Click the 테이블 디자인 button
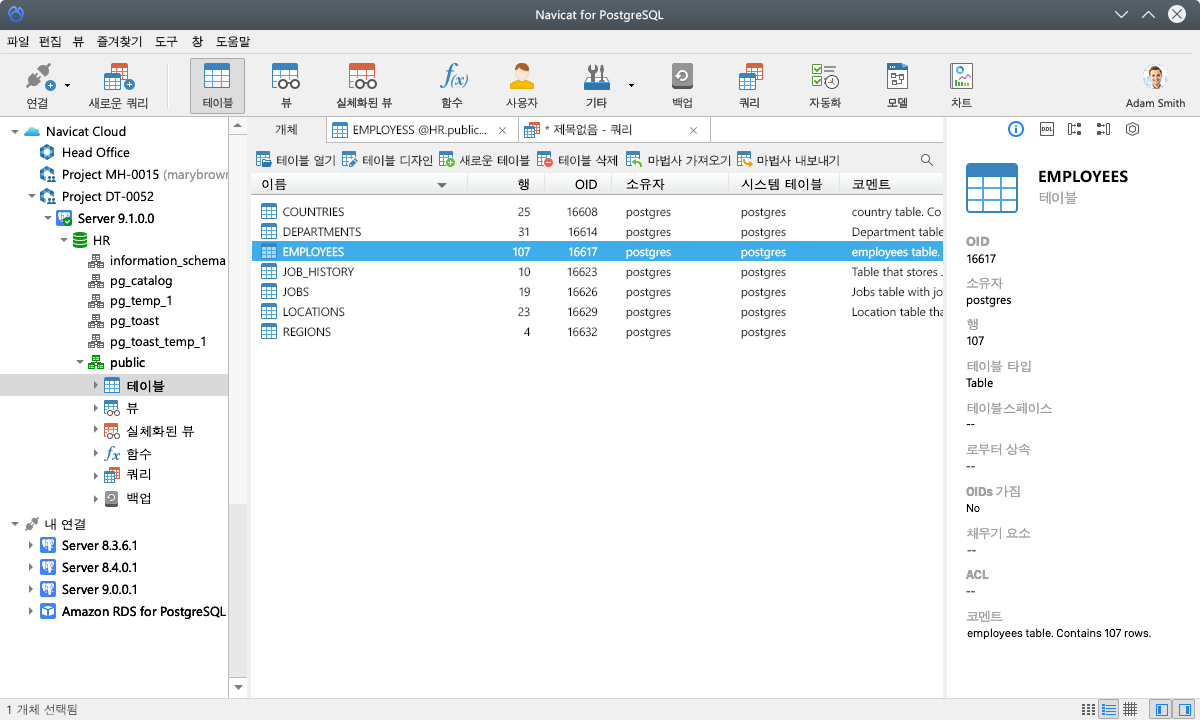This screenshot has width=1200, height=720. pos(387,160)
